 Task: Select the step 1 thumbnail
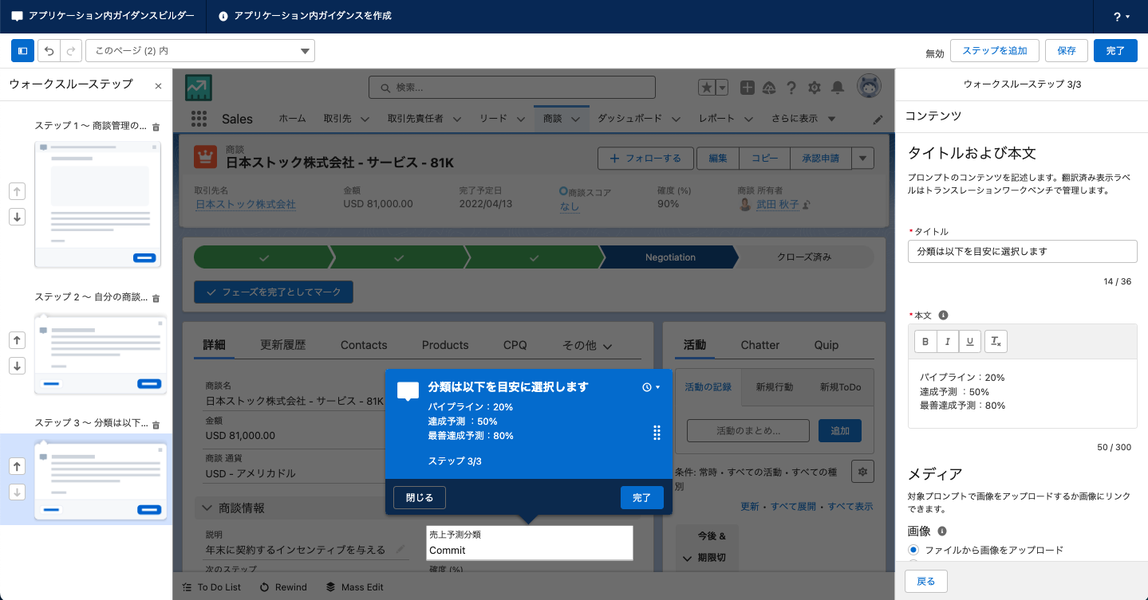tap(98, 204)
